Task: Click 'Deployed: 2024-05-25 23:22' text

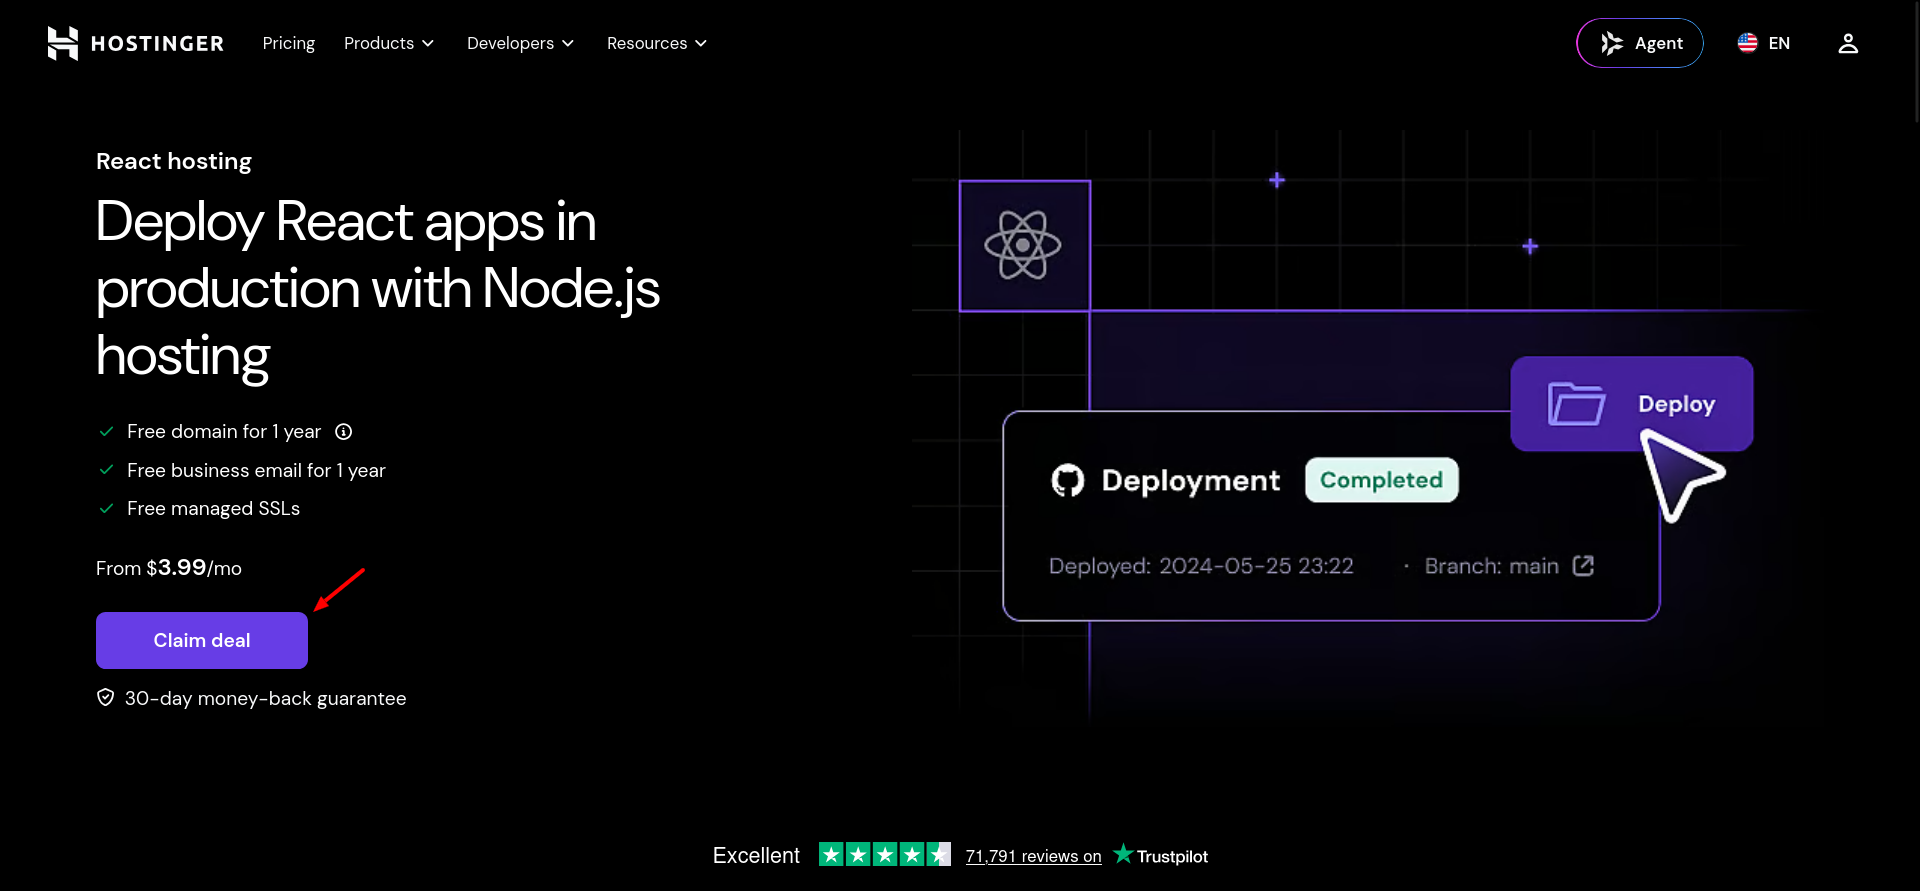Action: pos(1201,566)
